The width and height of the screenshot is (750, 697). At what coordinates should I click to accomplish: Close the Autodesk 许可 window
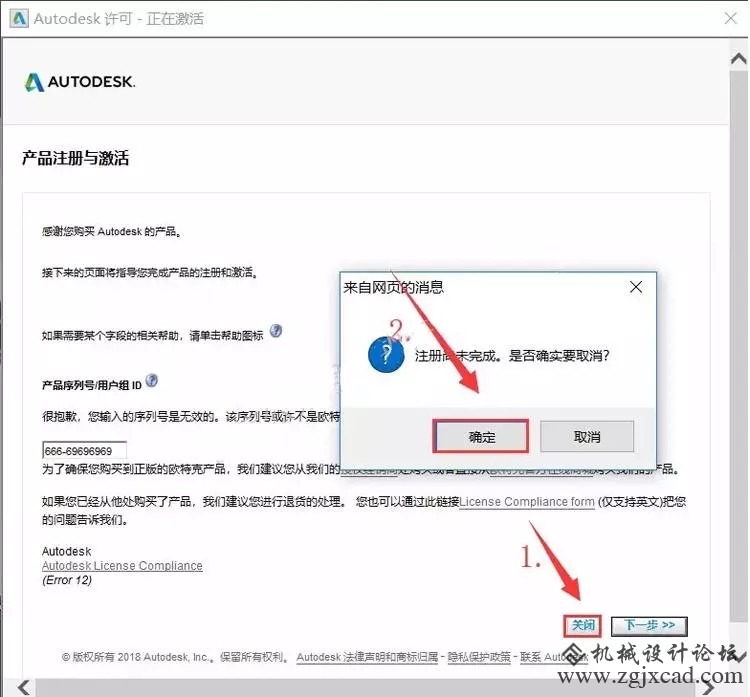[x=730, y=18]
